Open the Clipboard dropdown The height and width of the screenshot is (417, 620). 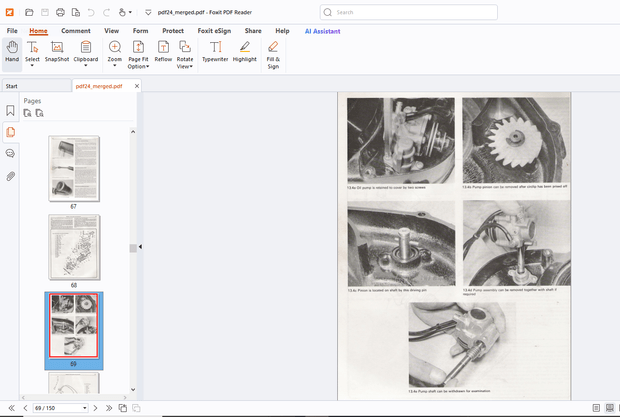click(86, 66)
